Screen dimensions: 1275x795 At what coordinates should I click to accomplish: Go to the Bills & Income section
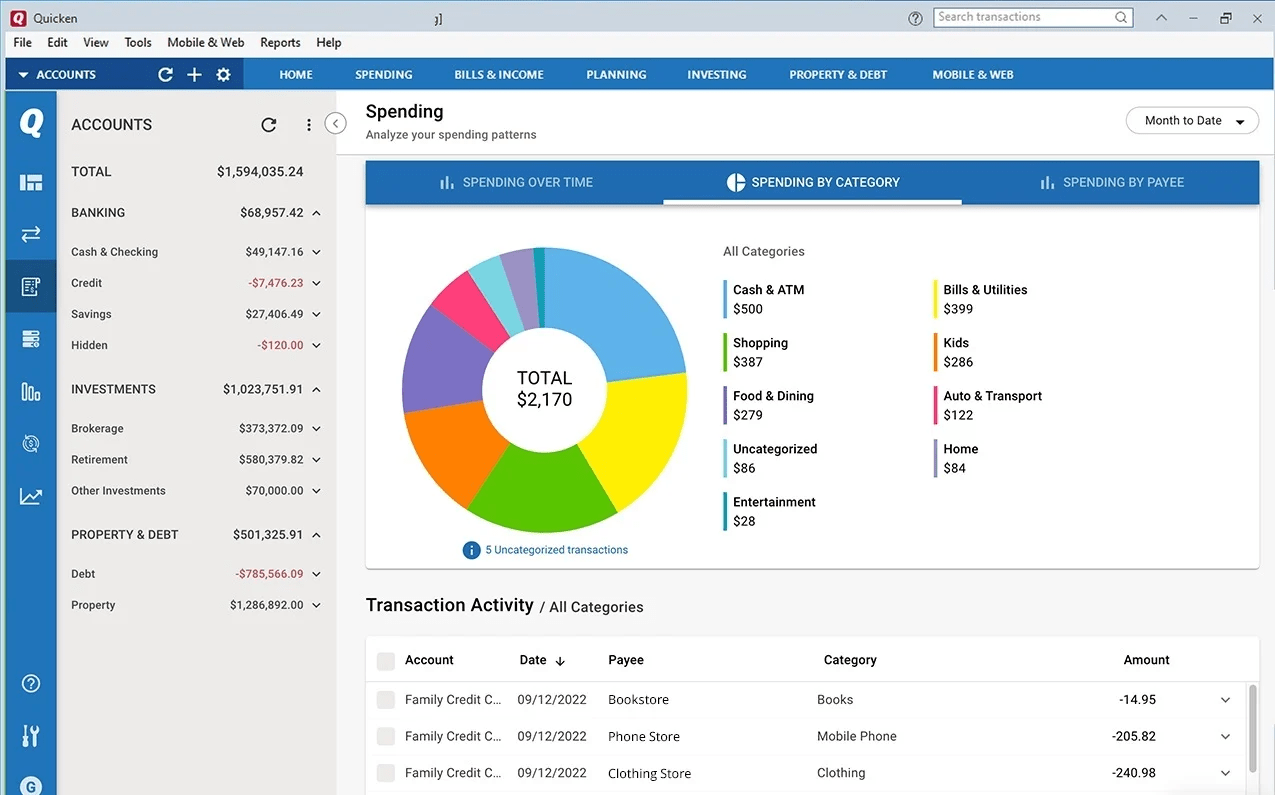coord(499,75)
